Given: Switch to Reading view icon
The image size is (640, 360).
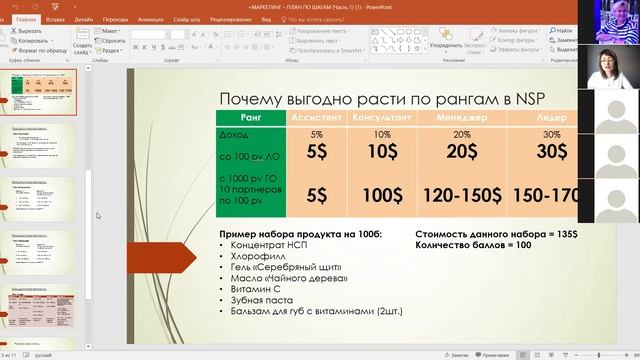Looking at the screenshot, I should 551,355.
